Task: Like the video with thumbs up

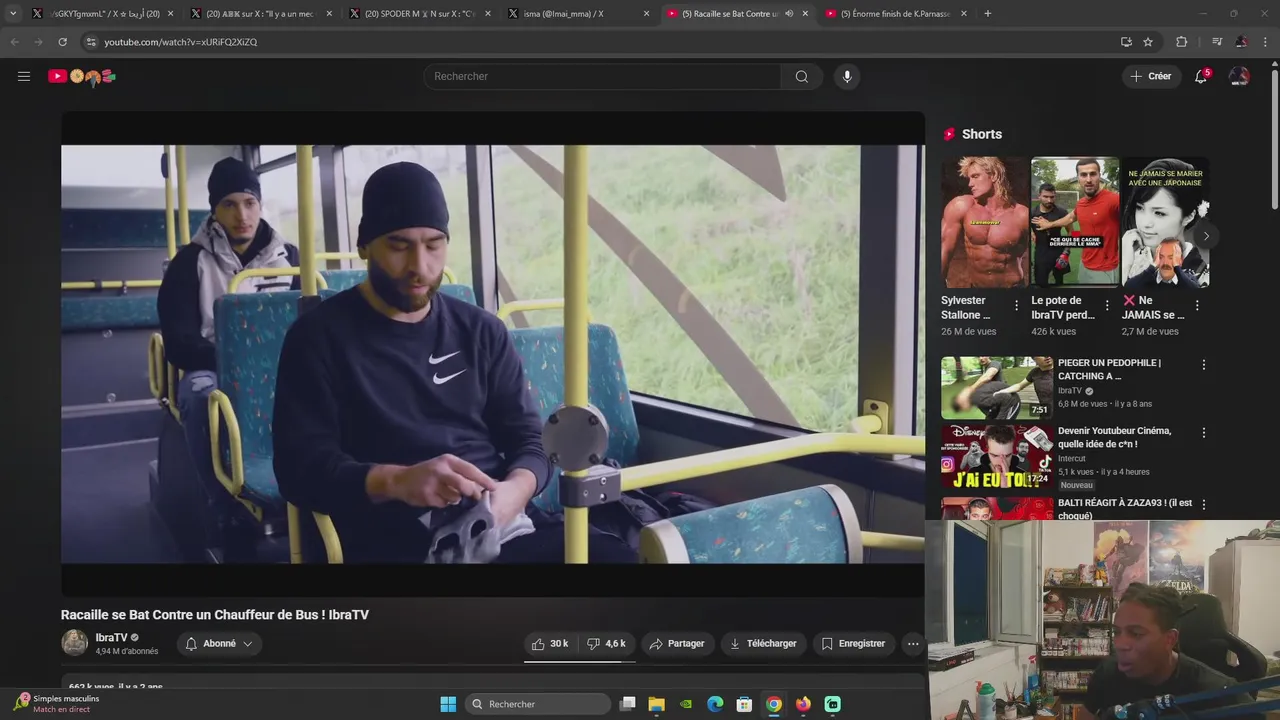Action: click(x=550, y=644)
